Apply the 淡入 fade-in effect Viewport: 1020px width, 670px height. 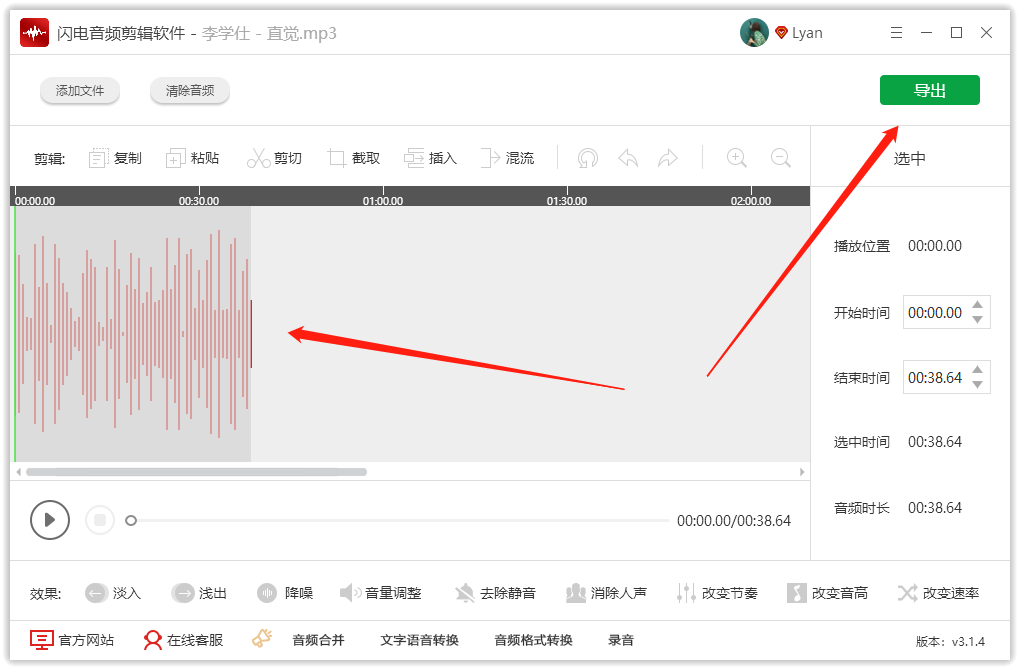113,593
